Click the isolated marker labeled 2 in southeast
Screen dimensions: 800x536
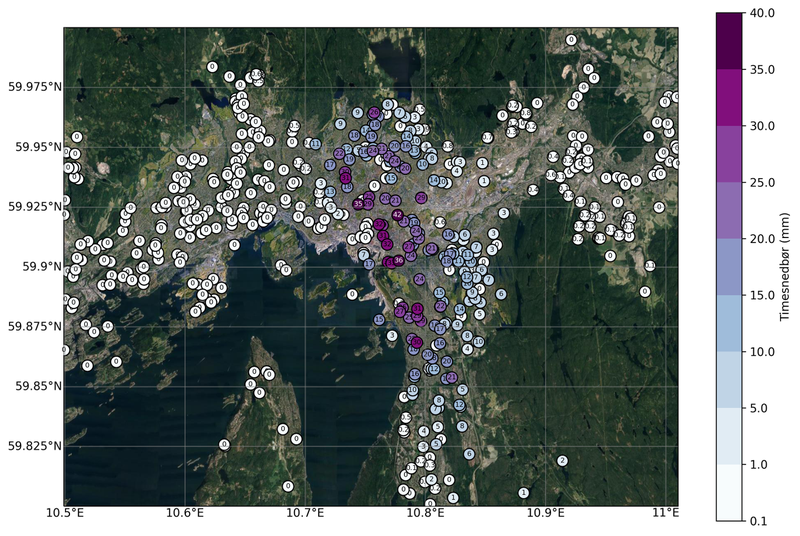(x=562, y=460)
